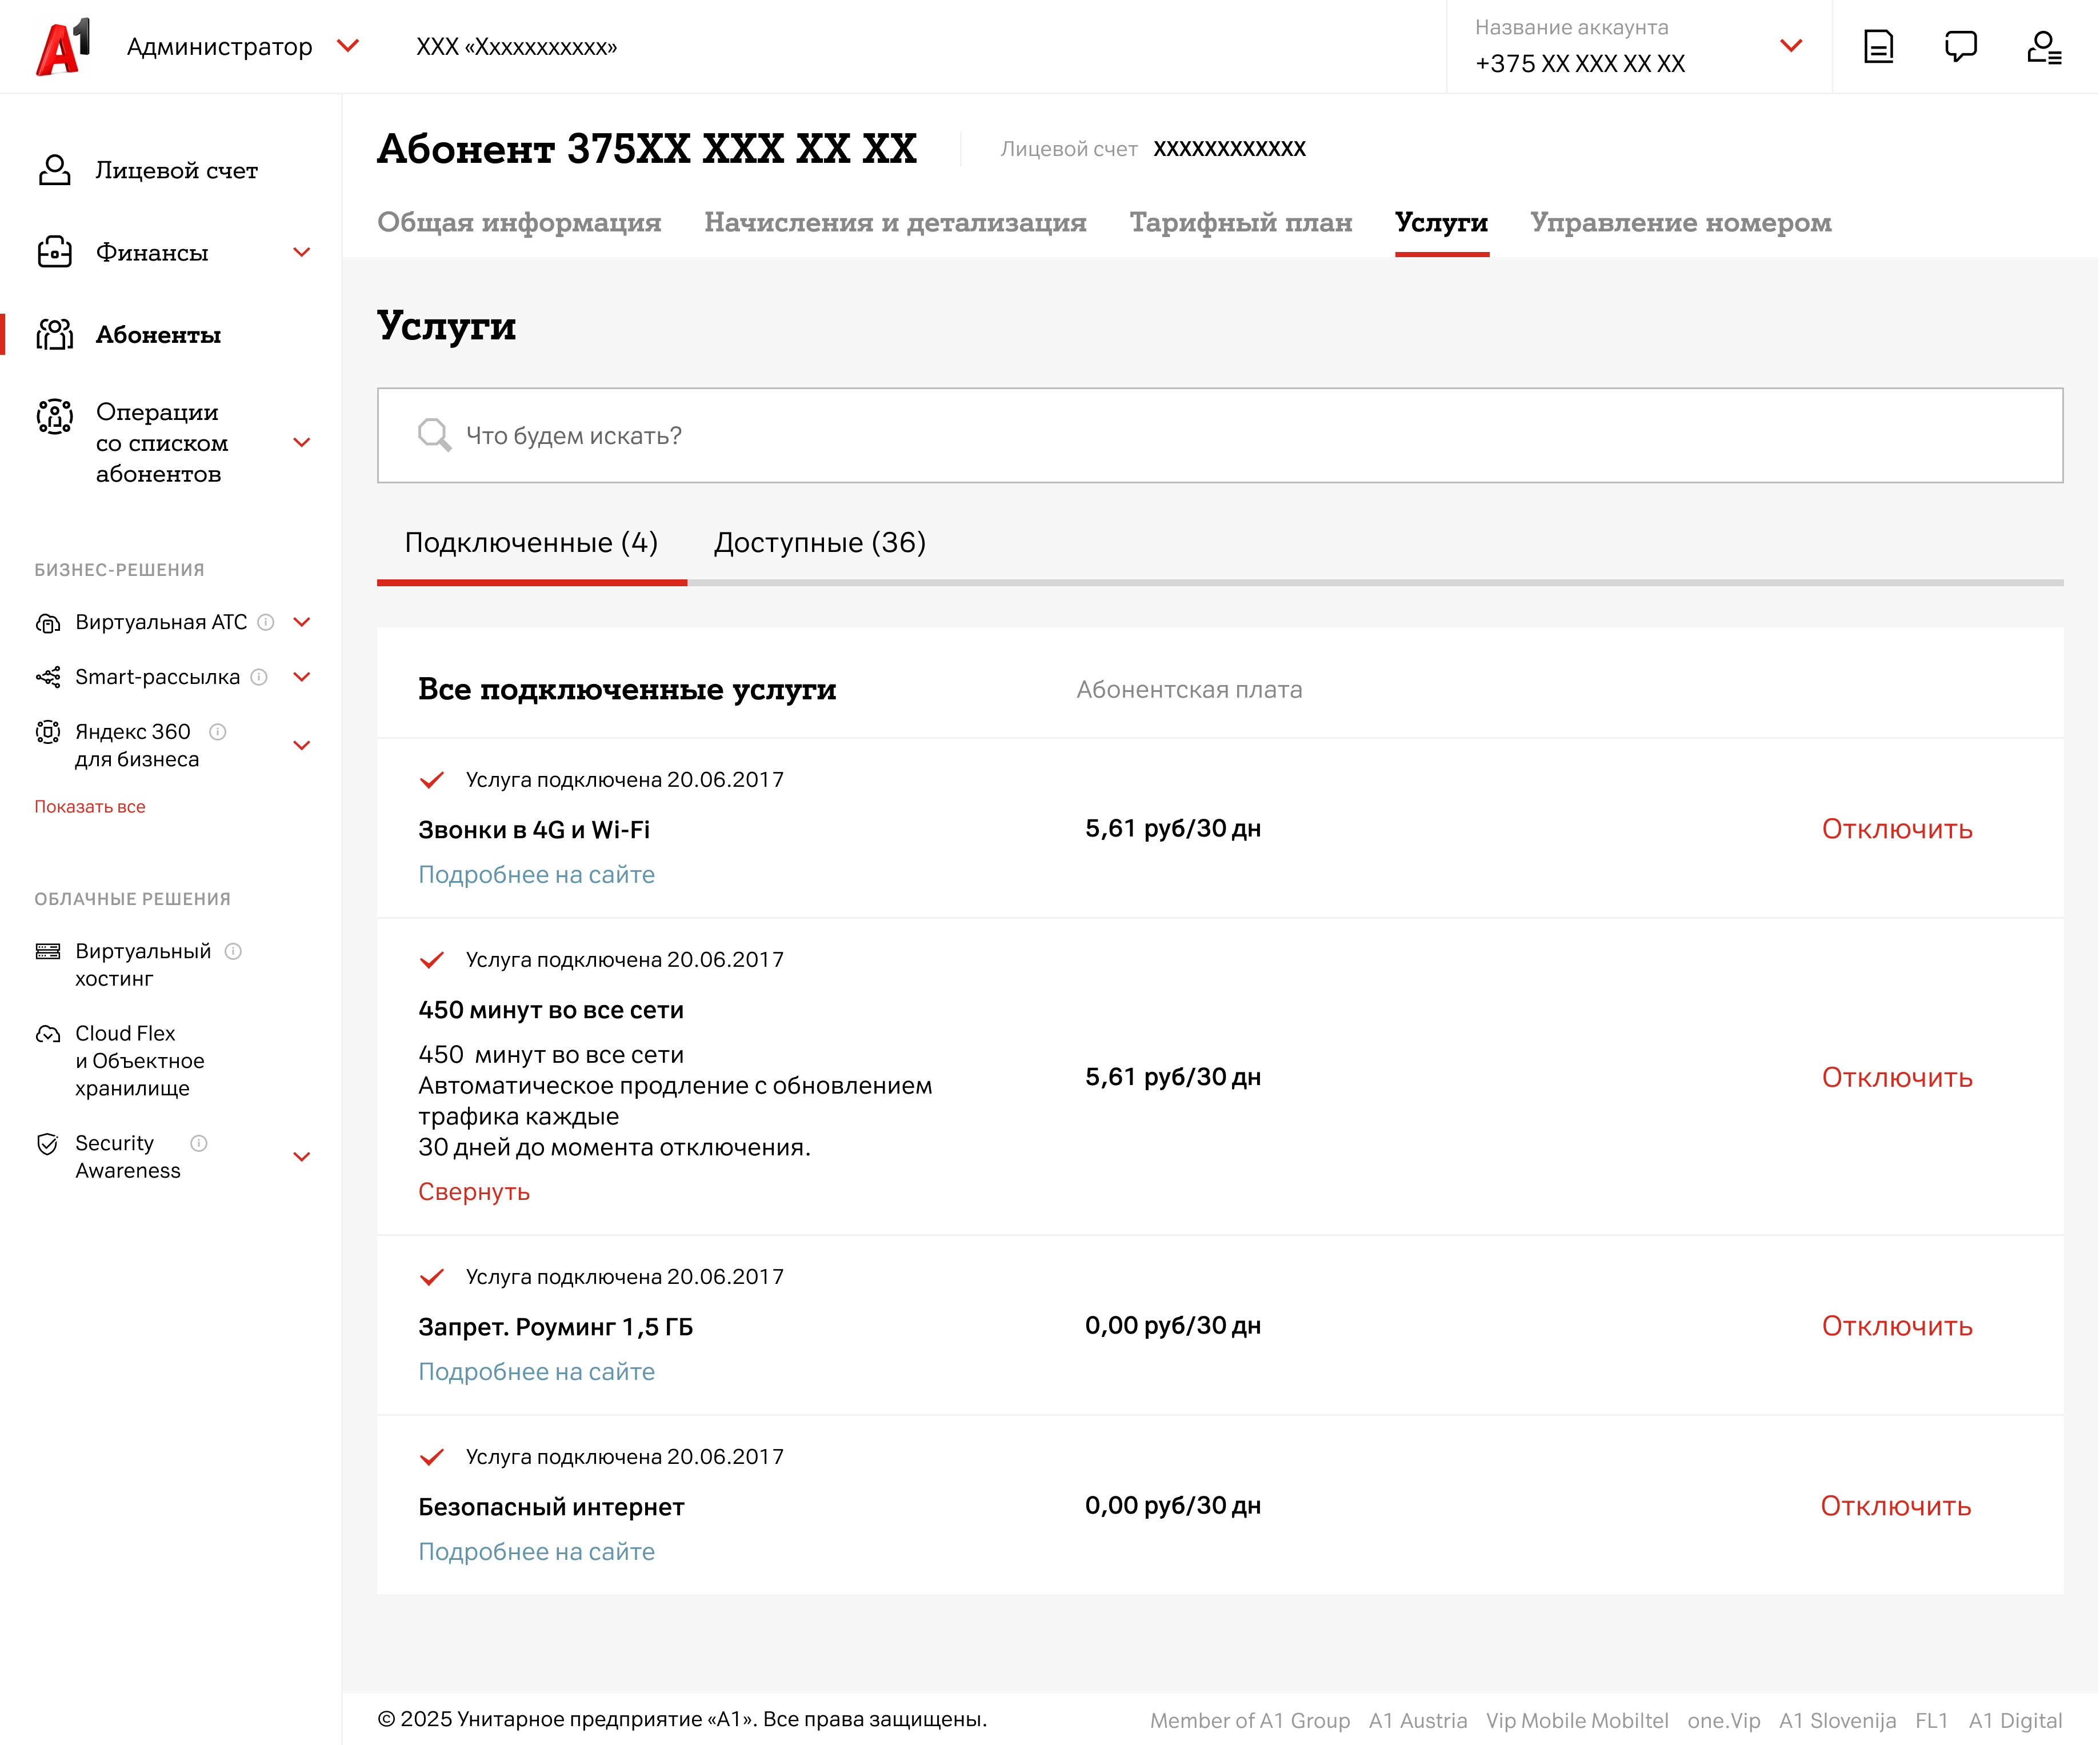Disable the Безопасный интернет service
This screenshot has width=2100, height=1745.
click(x=1895, y=1506)
